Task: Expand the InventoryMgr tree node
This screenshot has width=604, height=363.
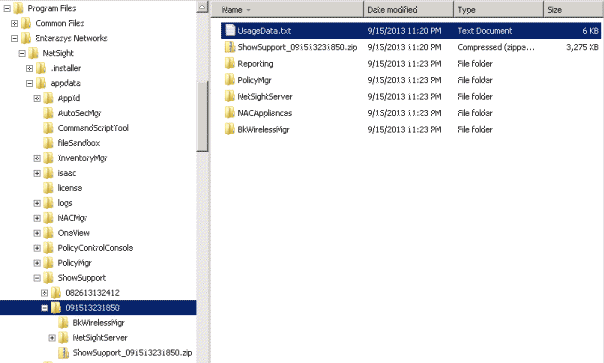Action: 37,158
